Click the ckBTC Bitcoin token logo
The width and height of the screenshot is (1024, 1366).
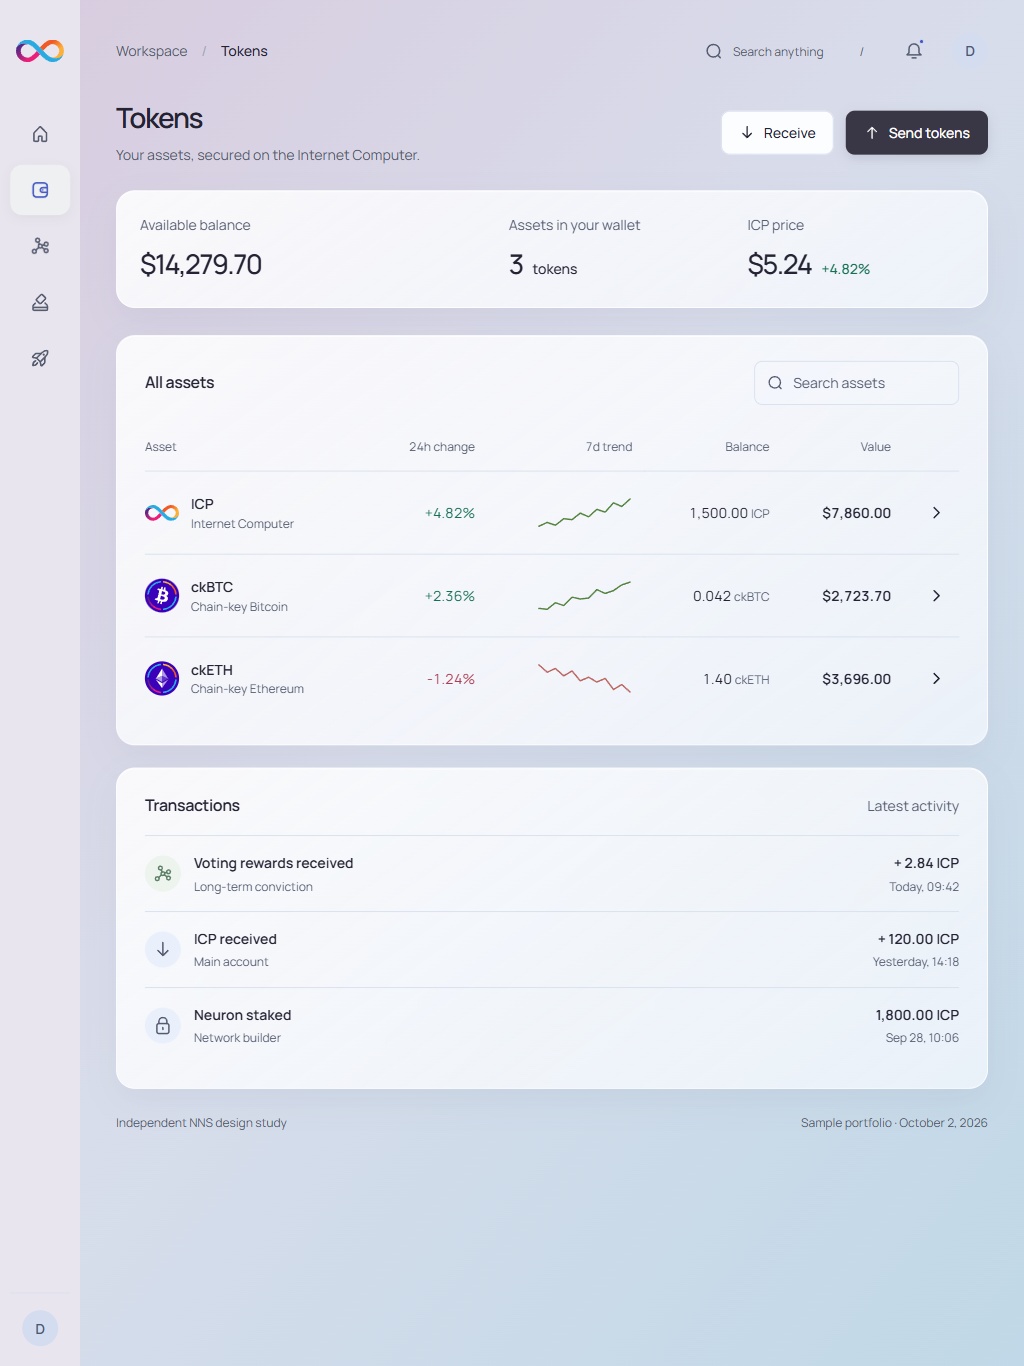tap(162, 596)
